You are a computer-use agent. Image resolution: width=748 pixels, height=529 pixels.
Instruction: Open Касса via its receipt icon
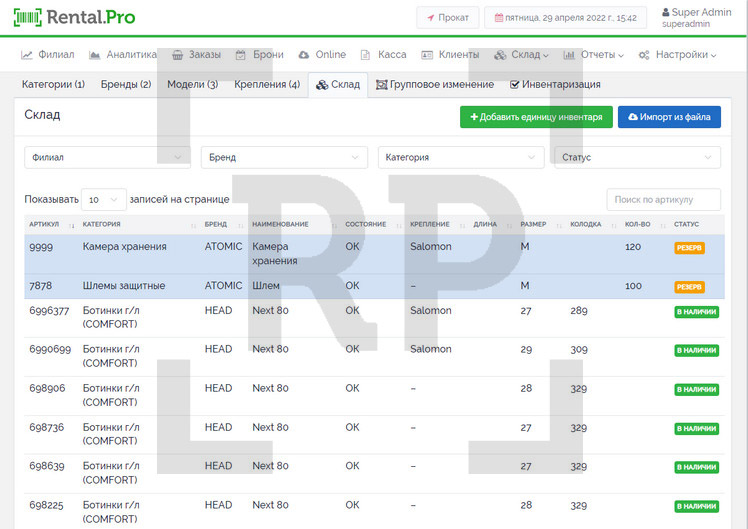pyautogui.click(x=366, y=55)
